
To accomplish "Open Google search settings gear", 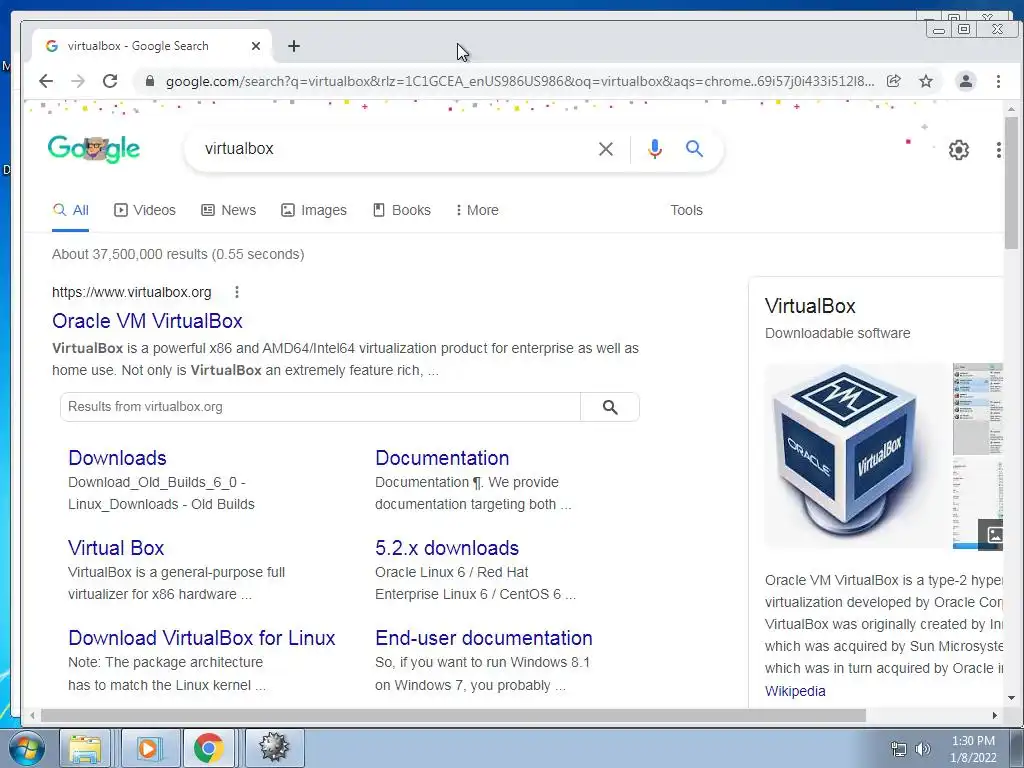I will 959,150.
